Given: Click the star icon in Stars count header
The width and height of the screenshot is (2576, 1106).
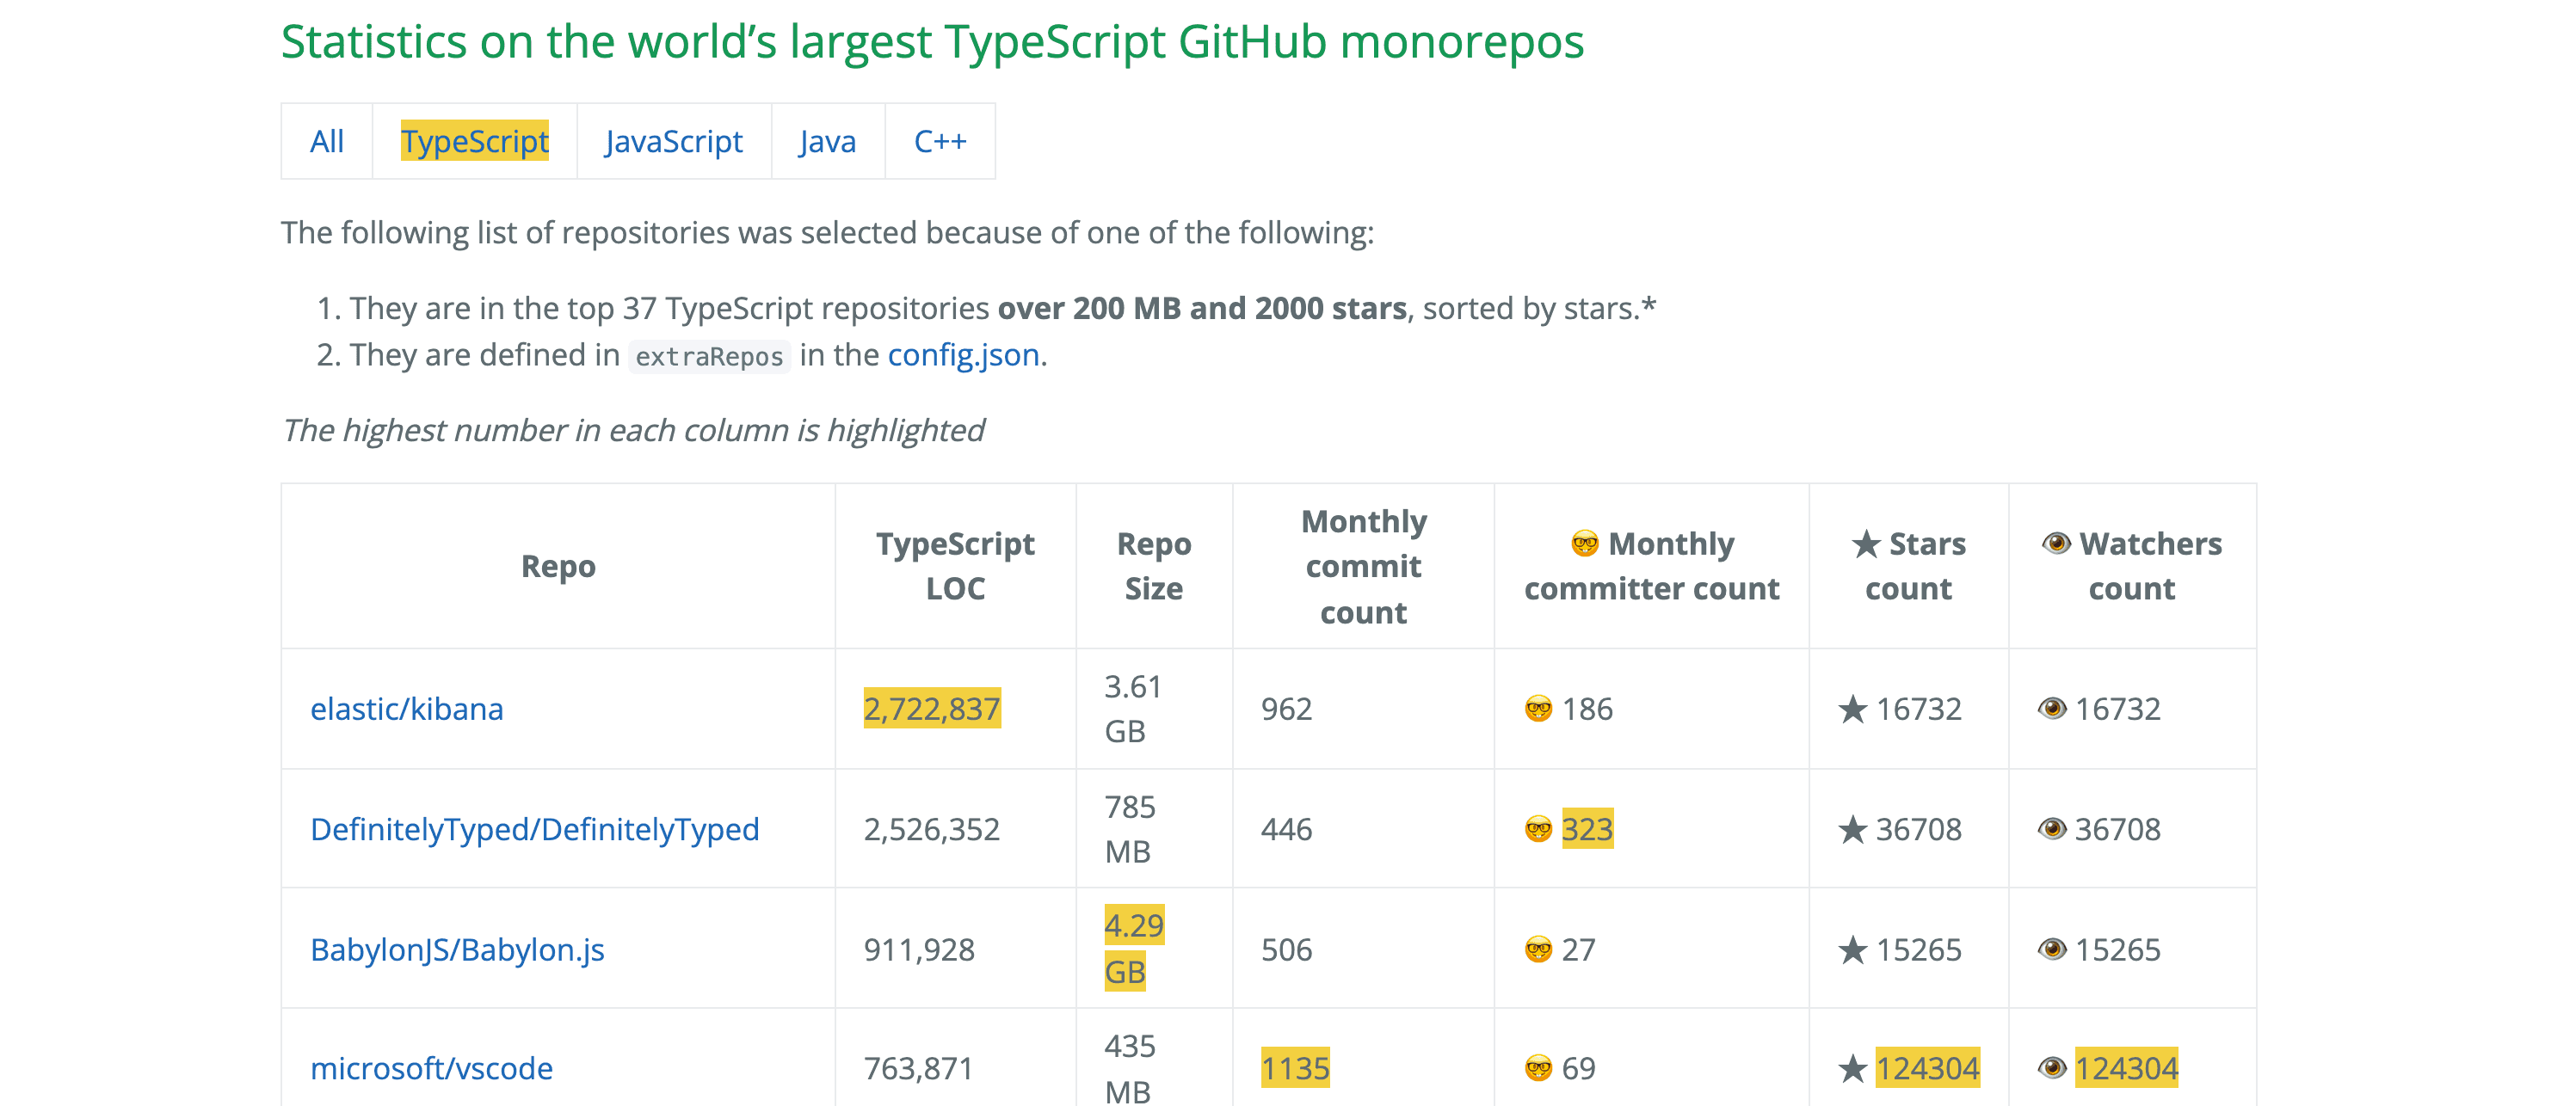Looking at the screenshot, I should (x=1866, y=544).
